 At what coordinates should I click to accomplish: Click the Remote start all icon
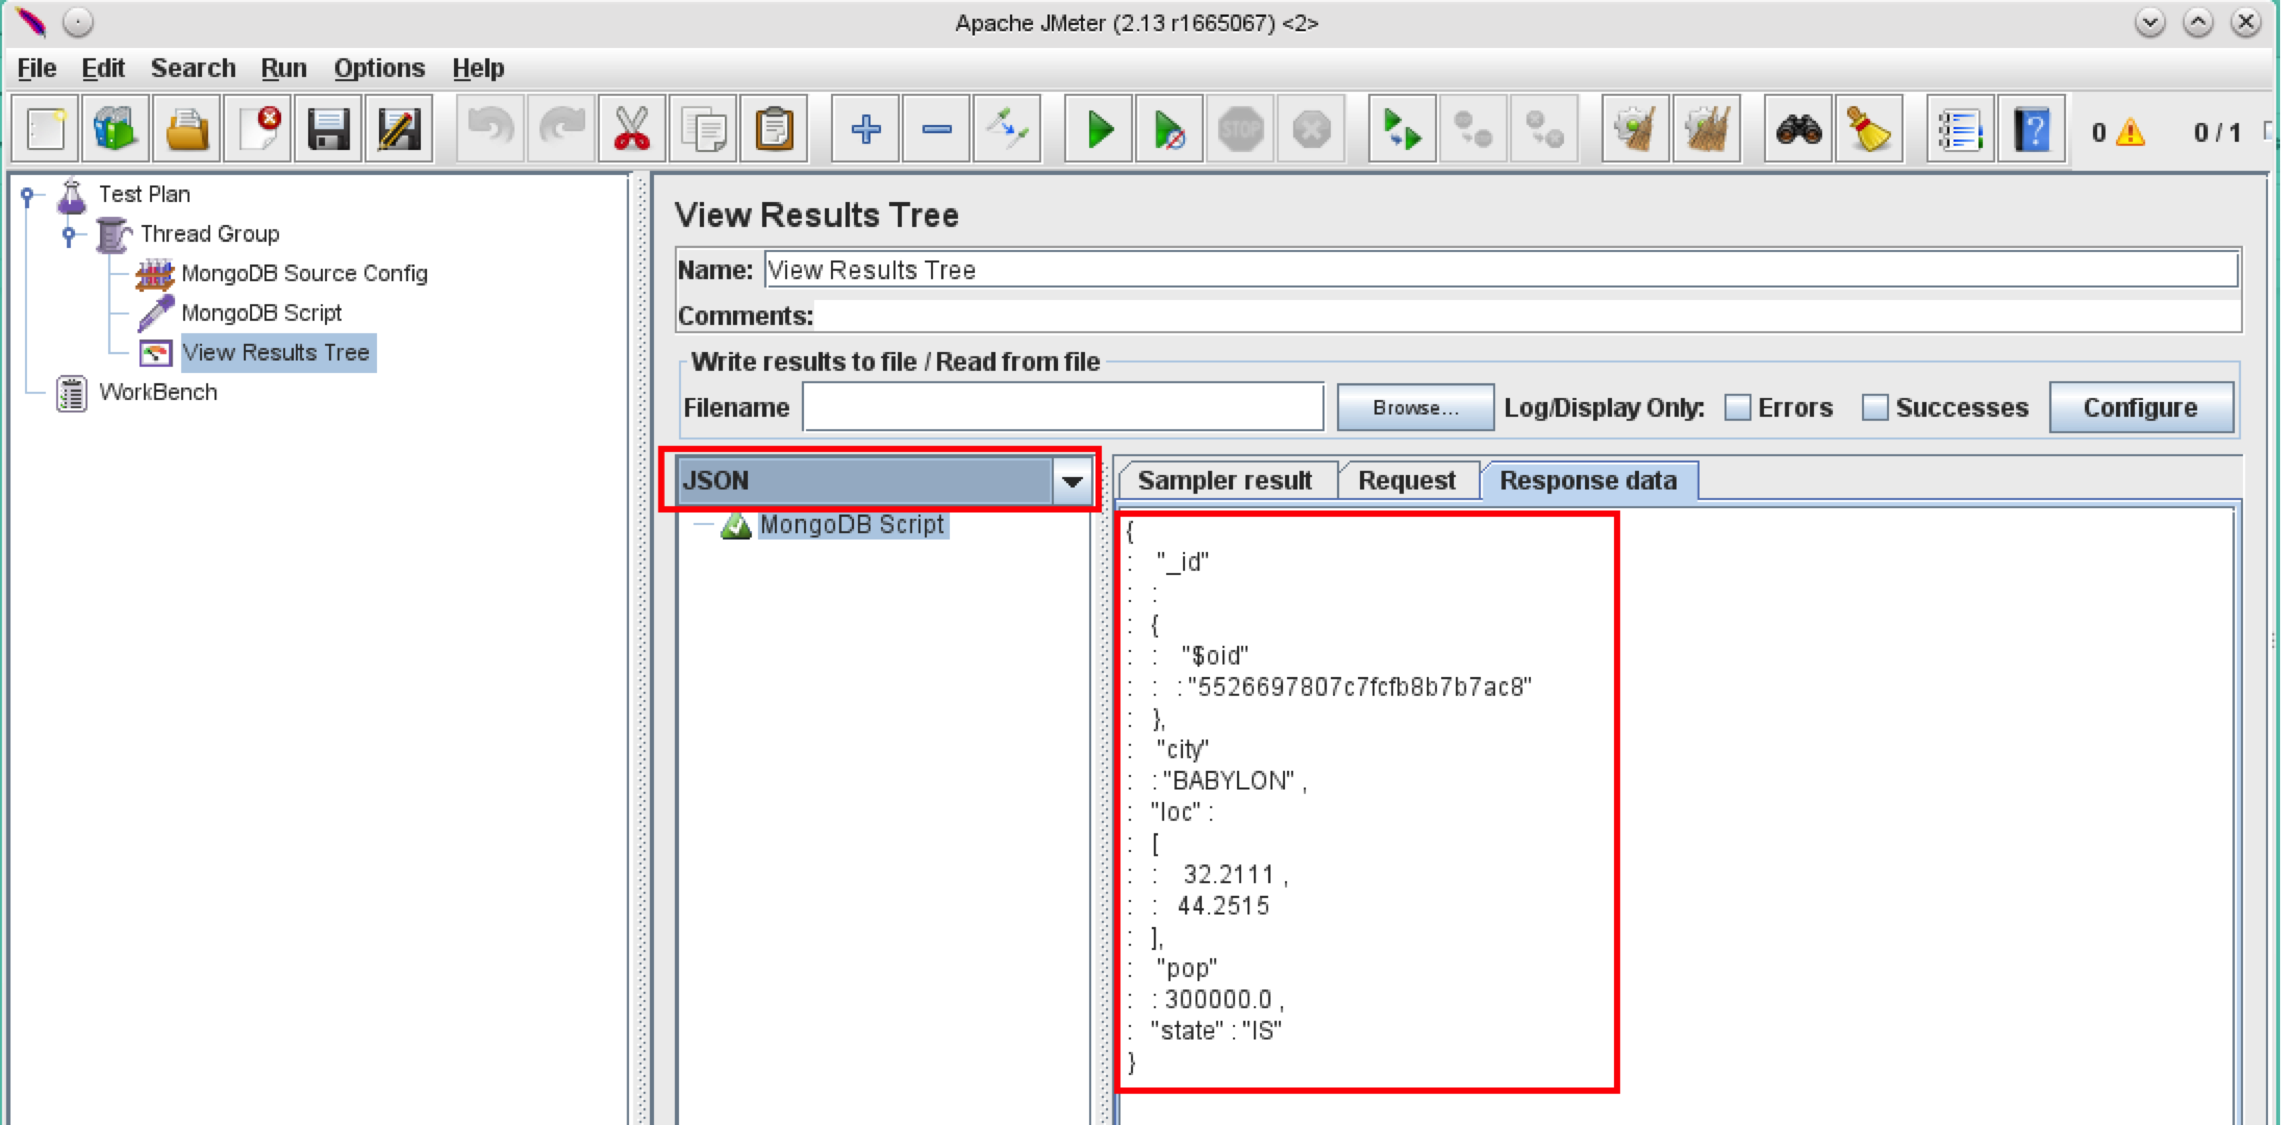(x=1402, y=130)
